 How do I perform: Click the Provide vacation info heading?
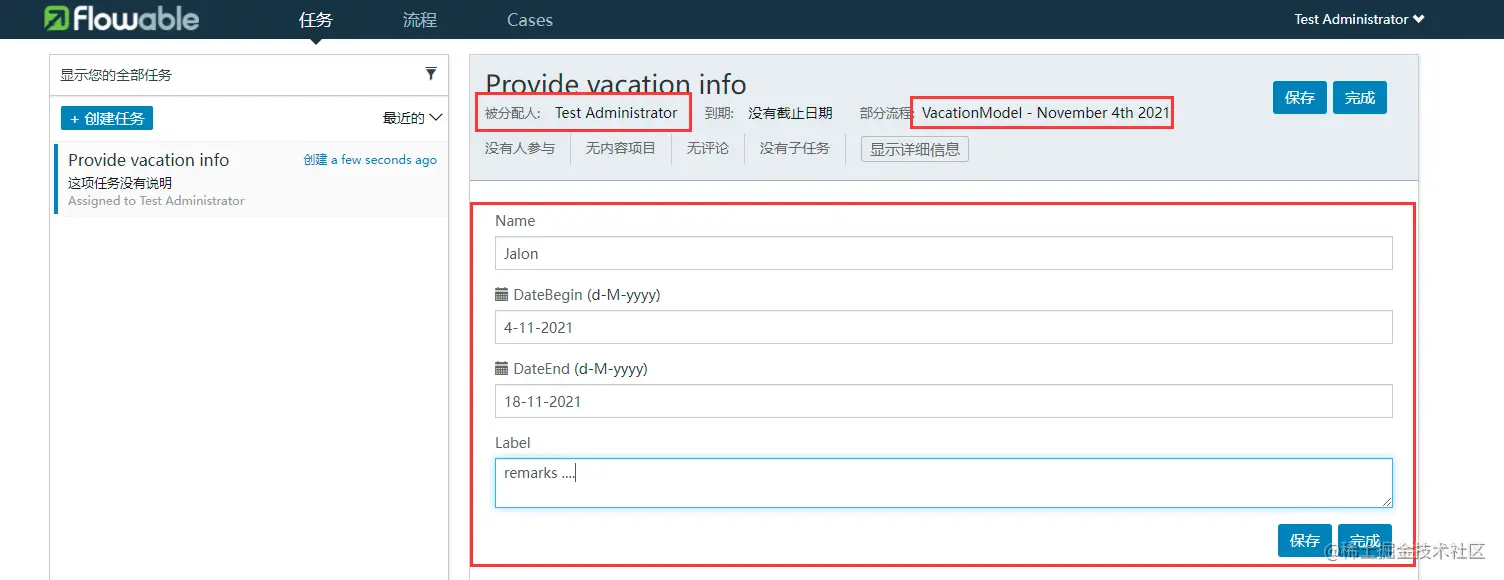pyautogui.click(x=616, y=83)
